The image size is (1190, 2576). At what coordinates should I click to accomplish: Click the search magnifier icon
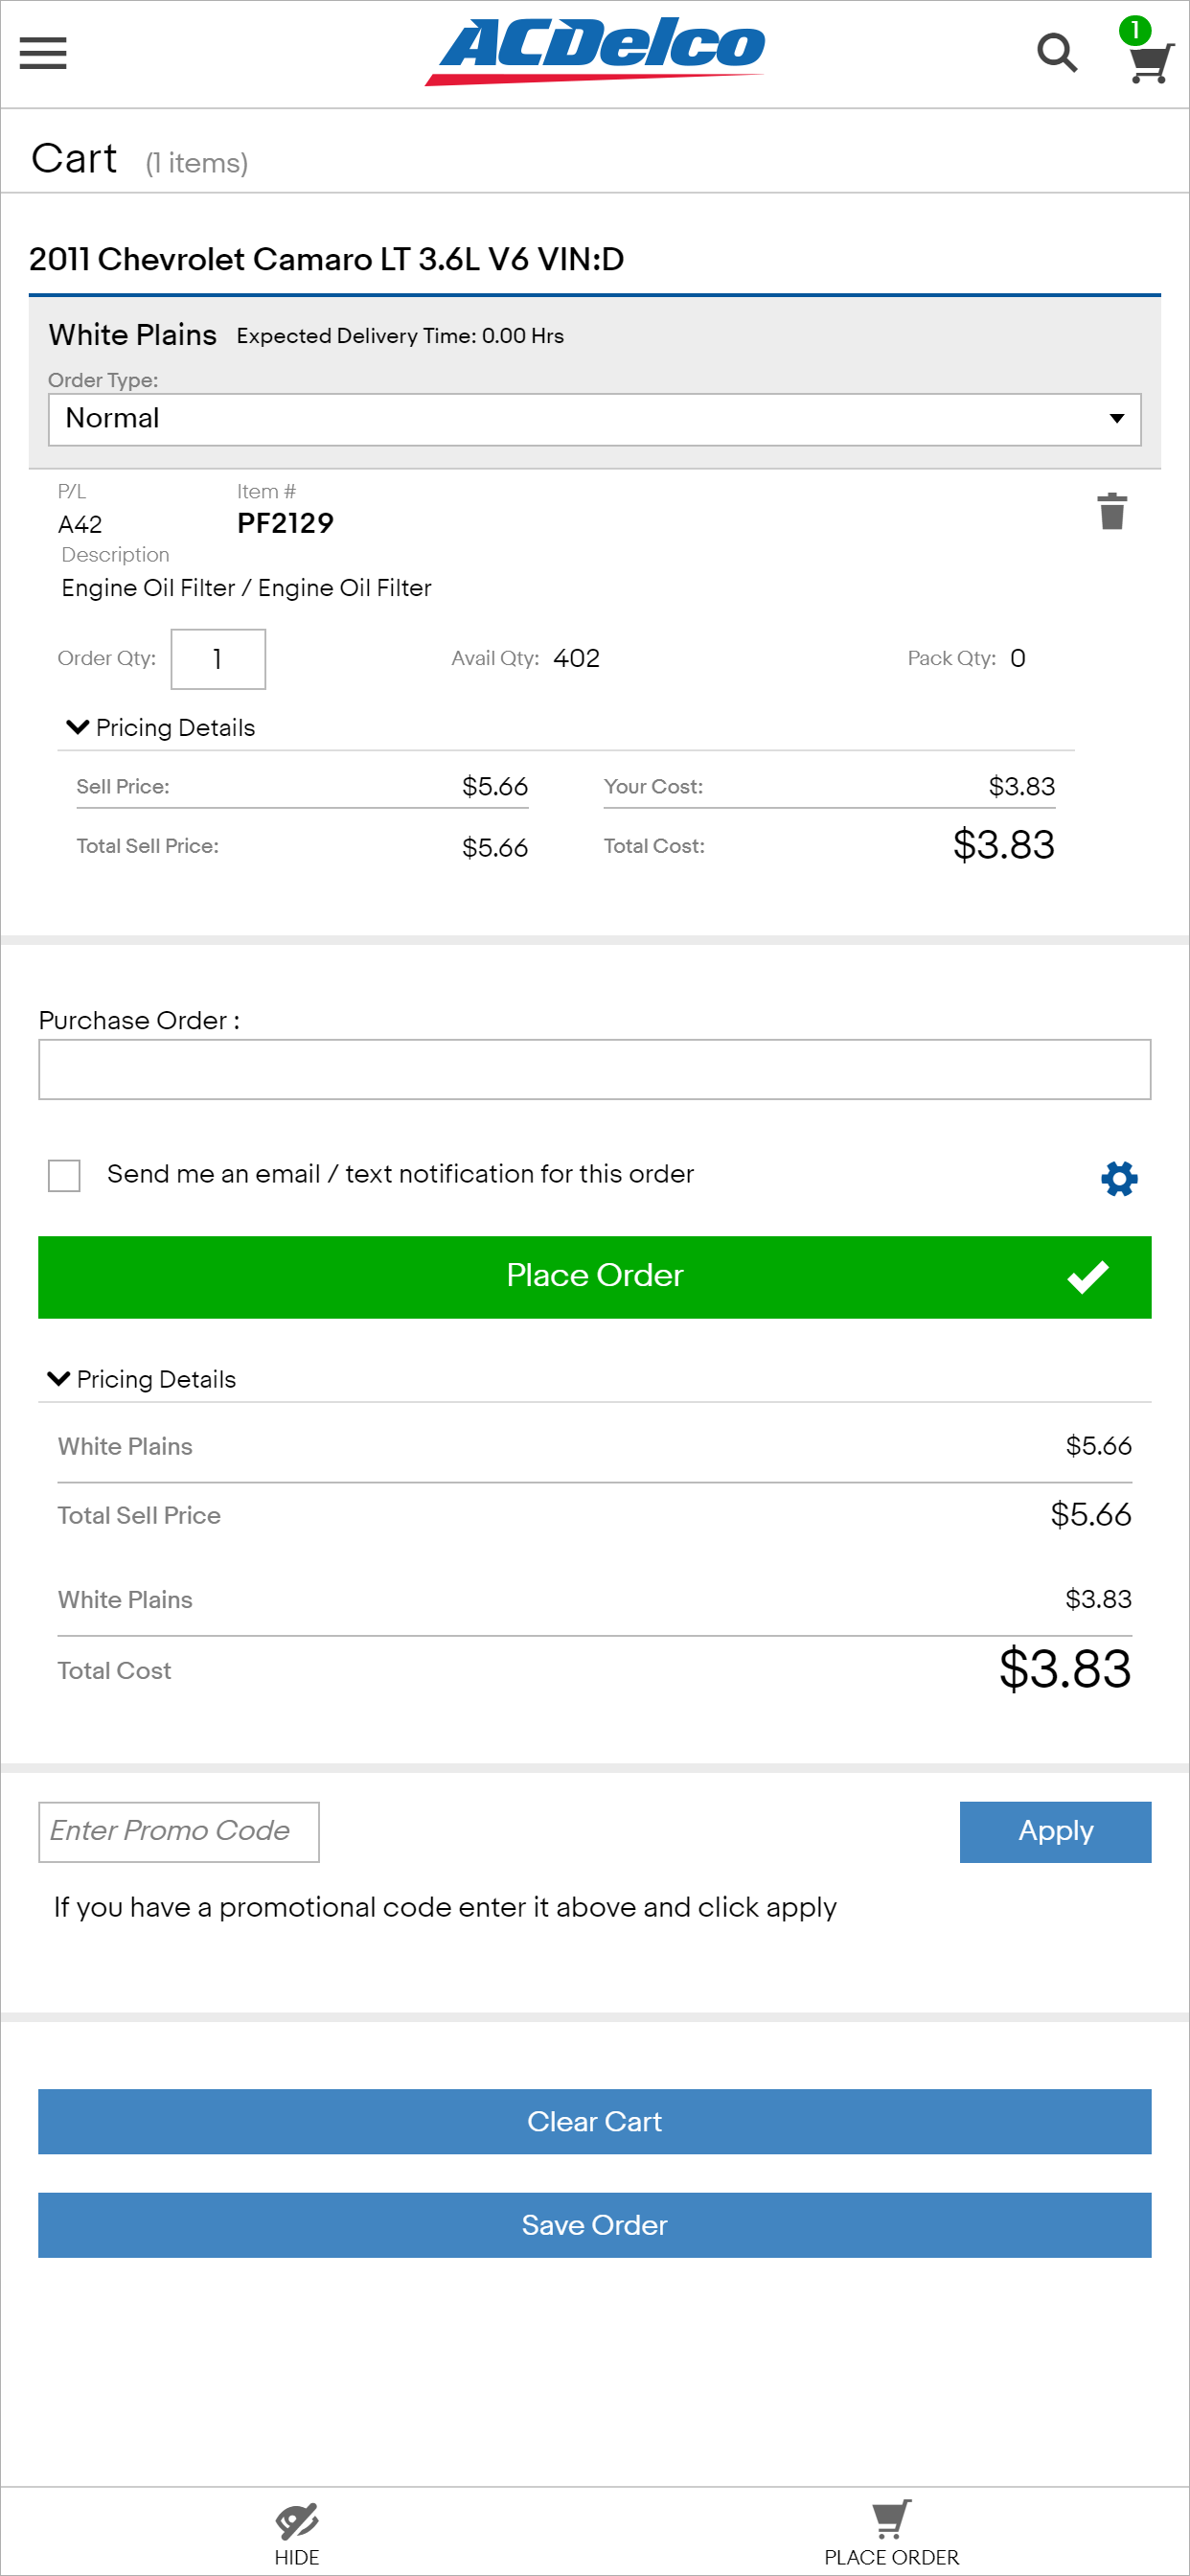1057,53
